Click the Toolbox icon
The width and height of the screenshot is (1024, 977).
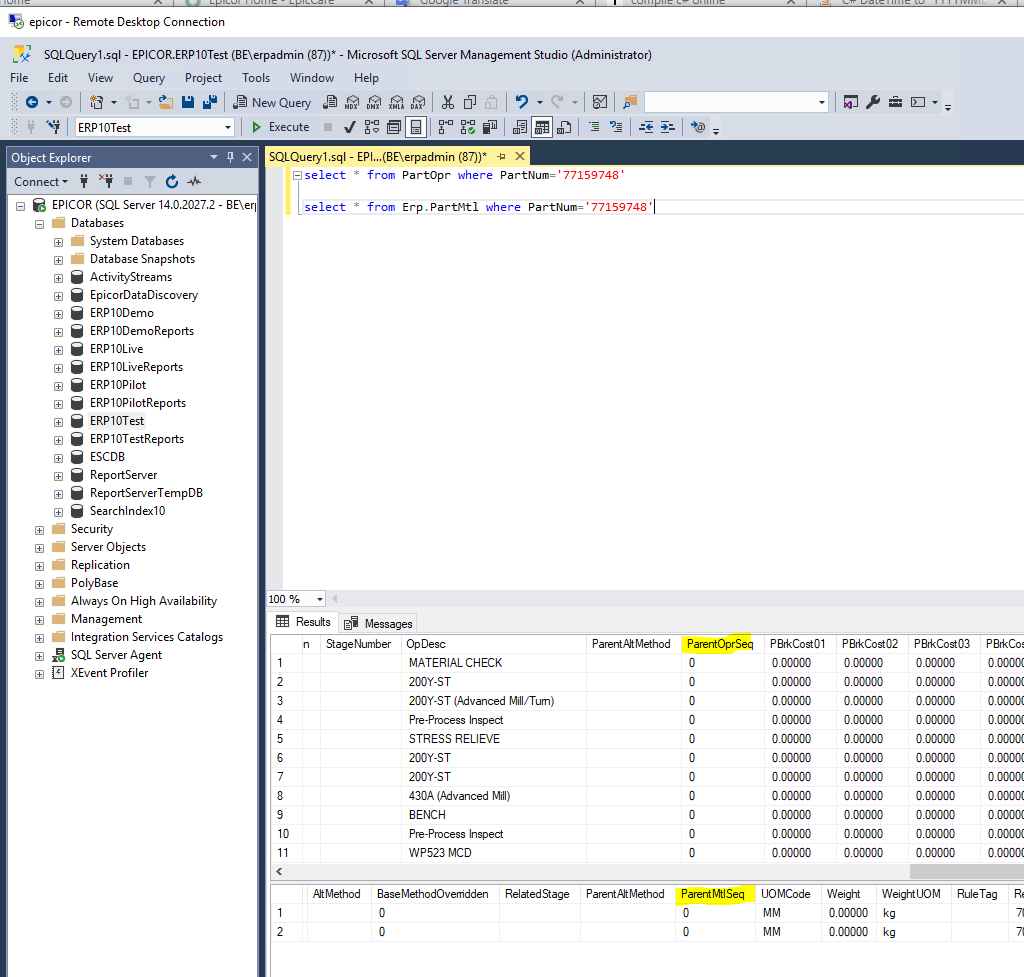(x=895, y=102)
